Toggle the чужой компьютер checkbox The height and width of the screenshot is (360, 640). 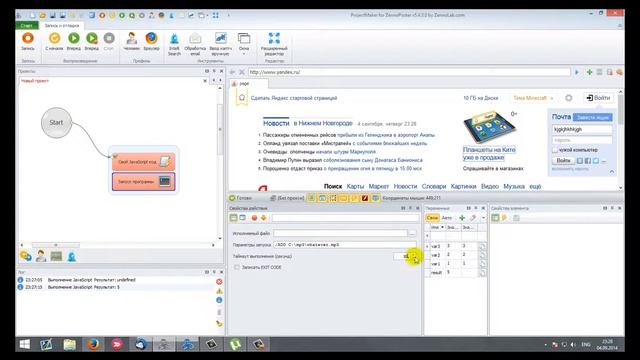pos(555,150)
